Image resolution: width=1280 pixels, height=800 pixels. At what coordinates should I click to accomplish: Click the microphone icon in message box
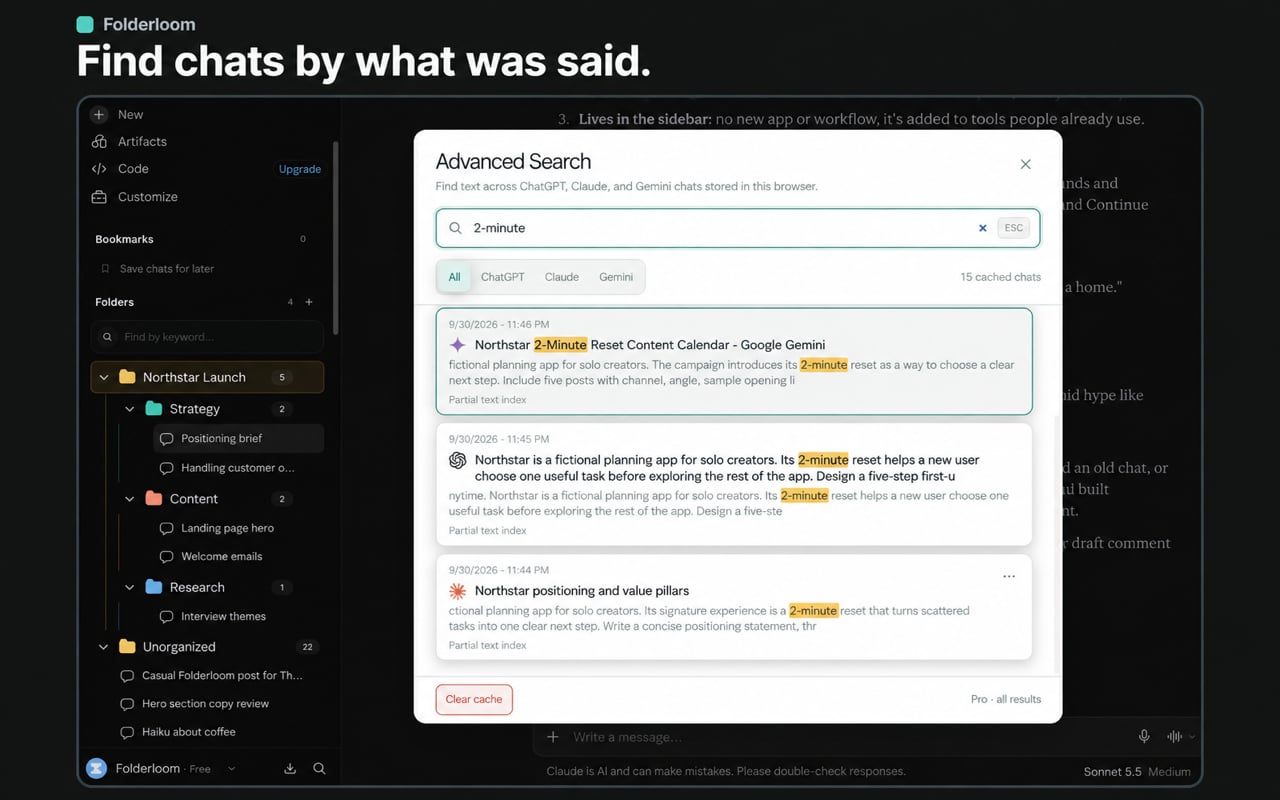[1144, 736]
